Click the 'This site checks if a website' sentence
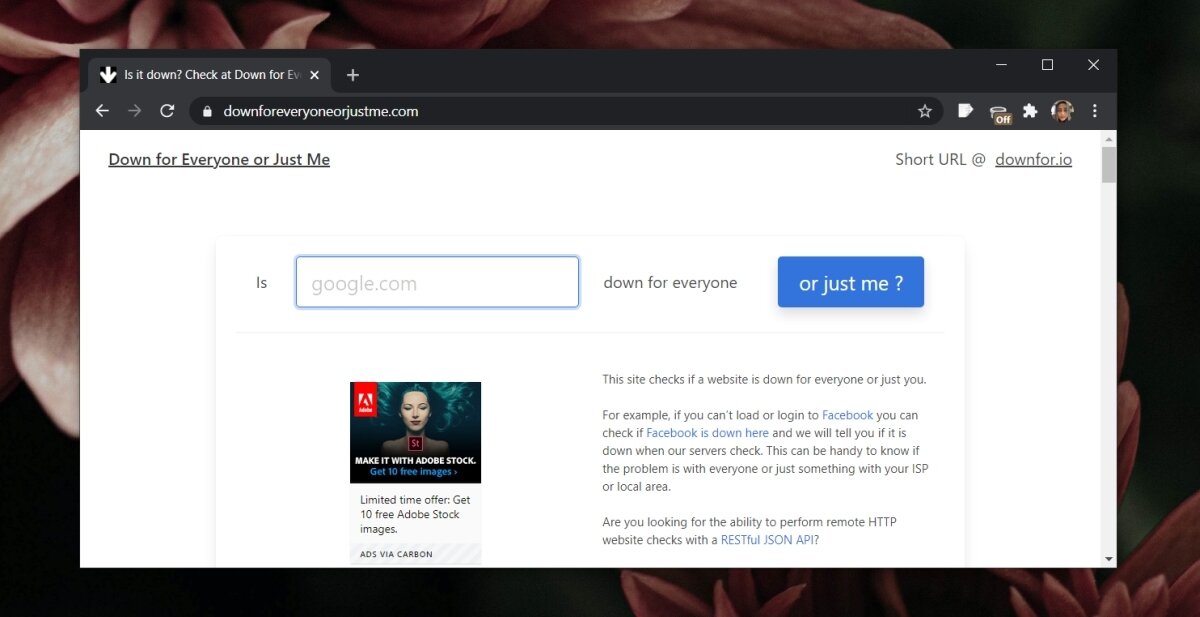Viewport: 1200px width, 617px height. pyautogui.click(x=764, y=380)
